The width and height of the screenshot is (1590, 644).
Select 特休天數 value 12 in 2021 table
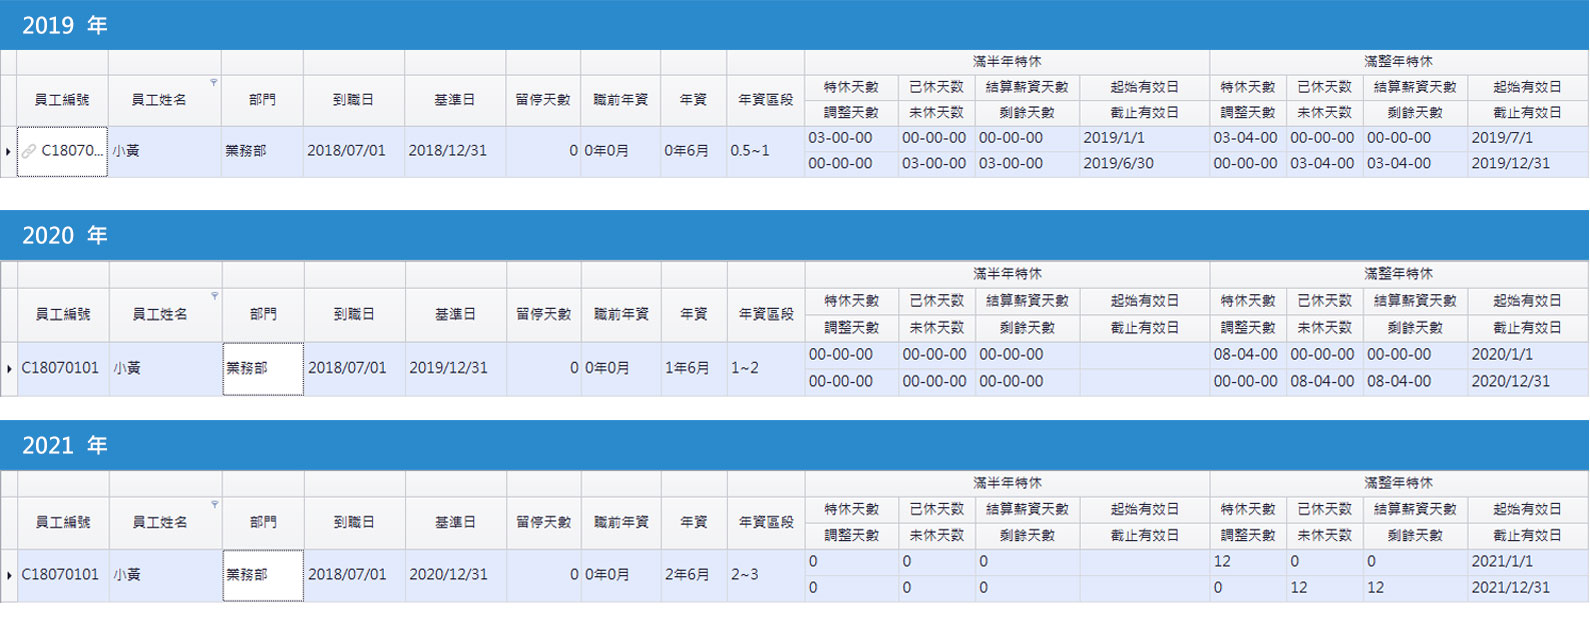point(1248,562)
